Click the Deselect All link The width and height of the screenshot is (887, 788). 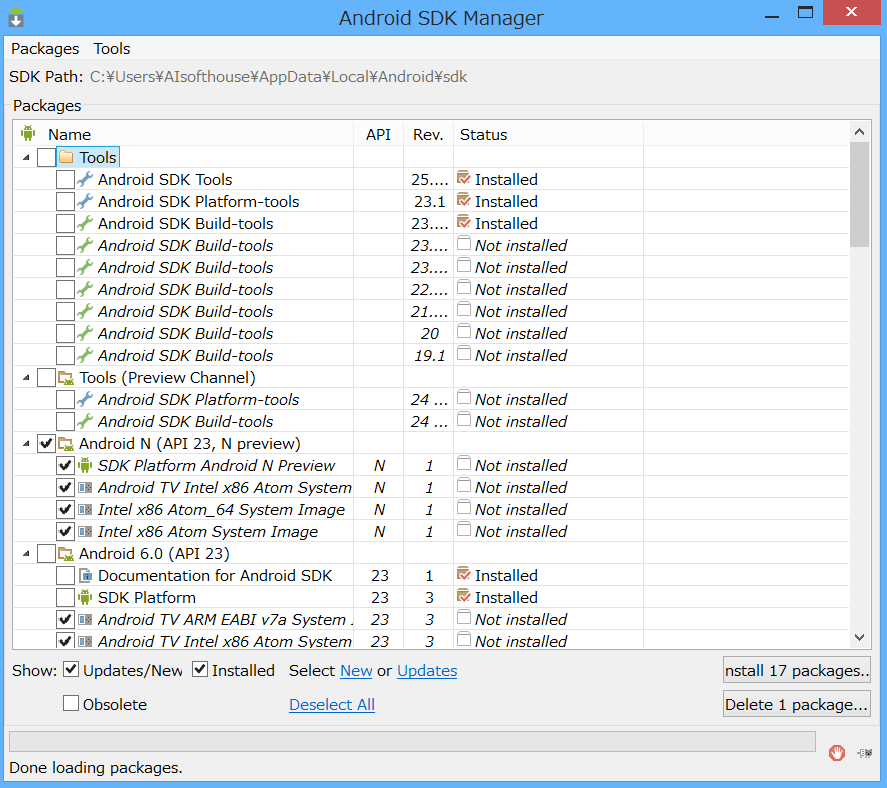(x=332, y=704)
